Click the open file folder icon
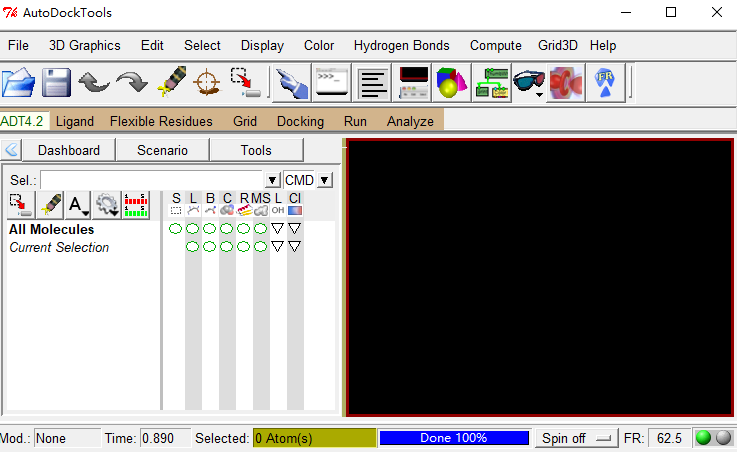Screen dimensions: 737x453 (x=19, y=83)
